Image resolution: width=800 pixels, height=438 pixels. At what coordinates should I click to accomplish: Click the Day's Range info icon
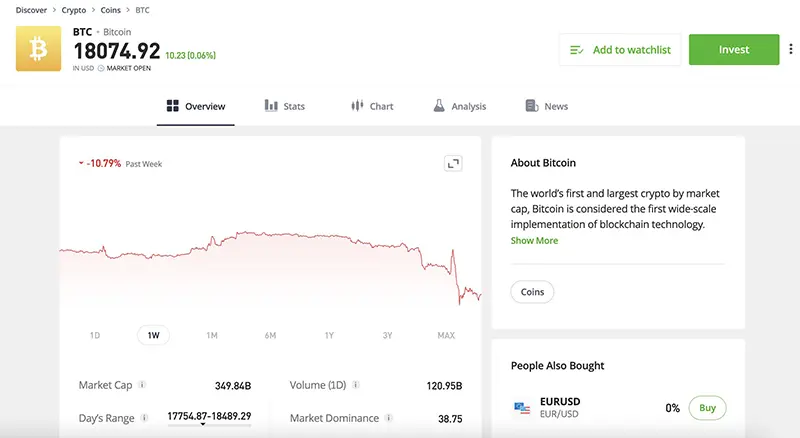(x=144, y=418)
